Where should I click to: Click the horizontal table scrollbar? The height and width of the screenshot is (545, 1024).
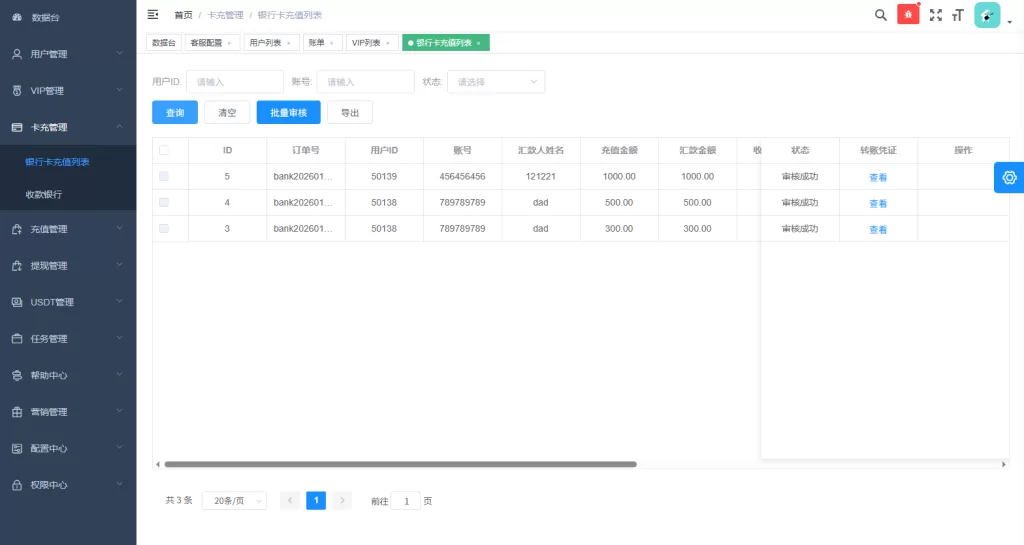click(400, 464)
